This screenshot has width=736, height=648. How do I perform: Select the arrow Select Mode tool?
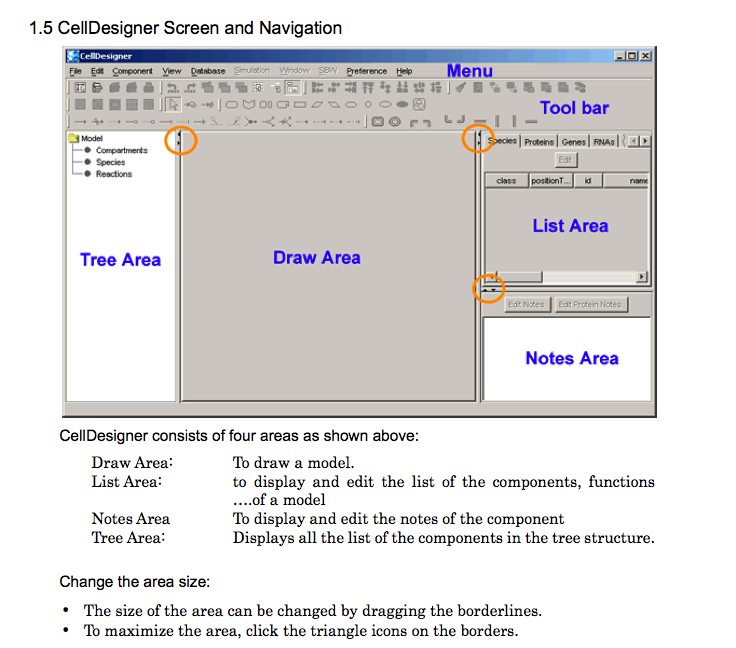point(171,104)
